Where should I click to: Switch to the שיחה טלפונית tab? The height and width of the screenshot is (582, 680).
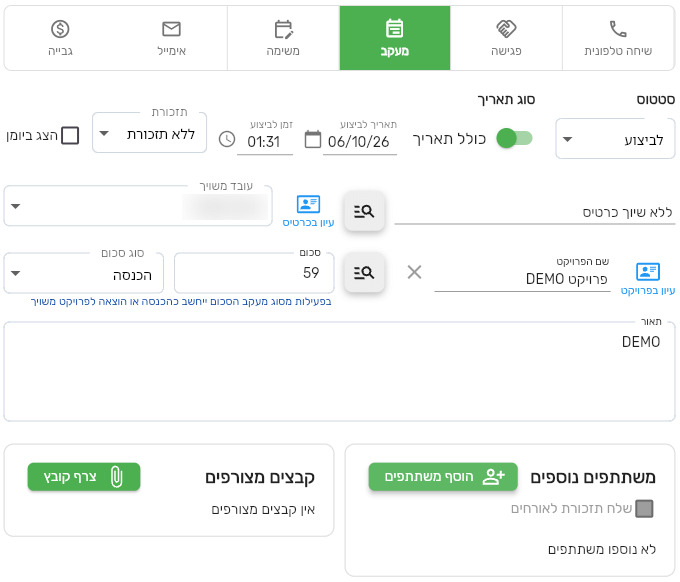coord(618,38)
